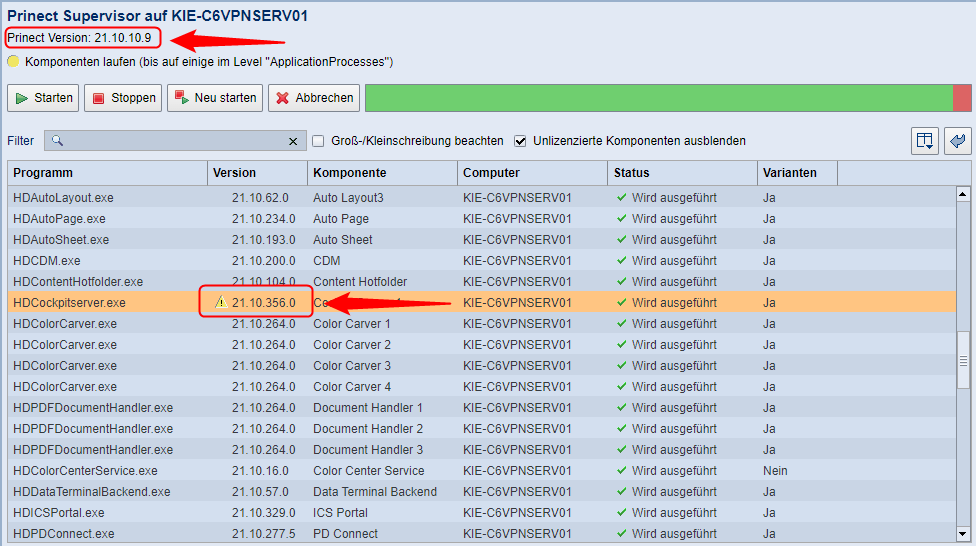Click the Prinect Version: 21.10.10.9 text

click(79, 38)
